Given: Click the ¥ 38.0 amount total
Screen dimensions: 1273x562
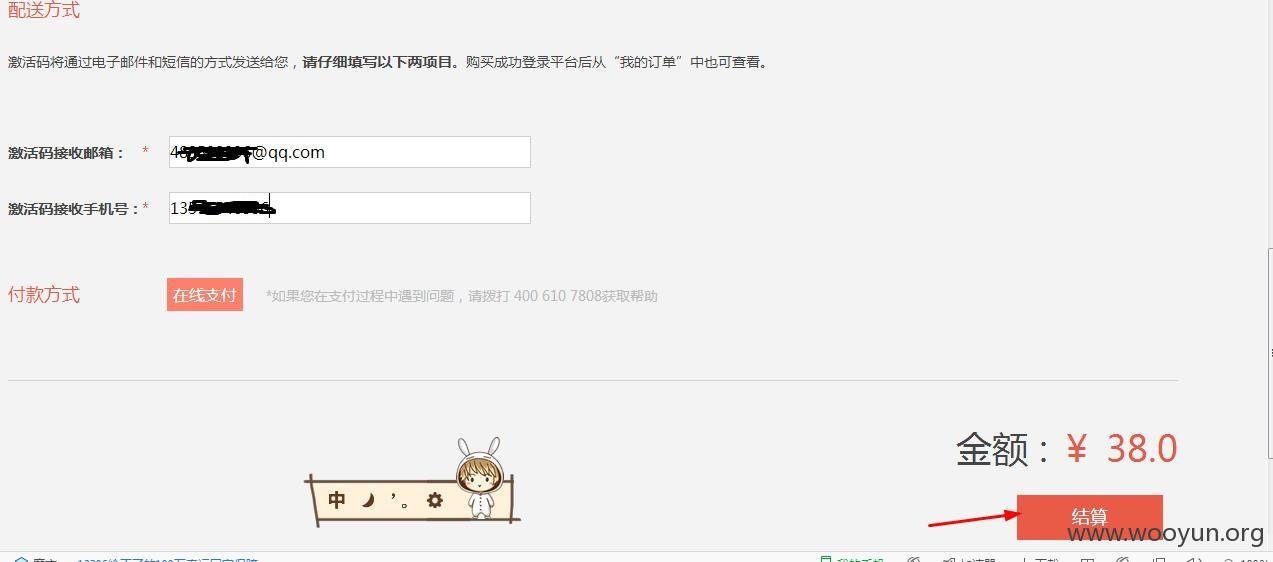Looking at the screenshot, I should click(1121, 449).
